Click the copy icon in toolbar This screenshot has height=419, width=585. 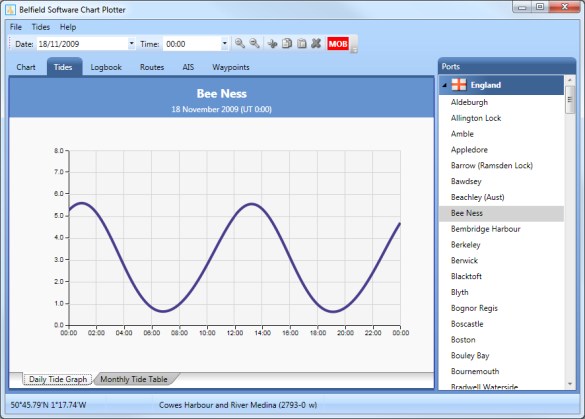pos(287,44)
